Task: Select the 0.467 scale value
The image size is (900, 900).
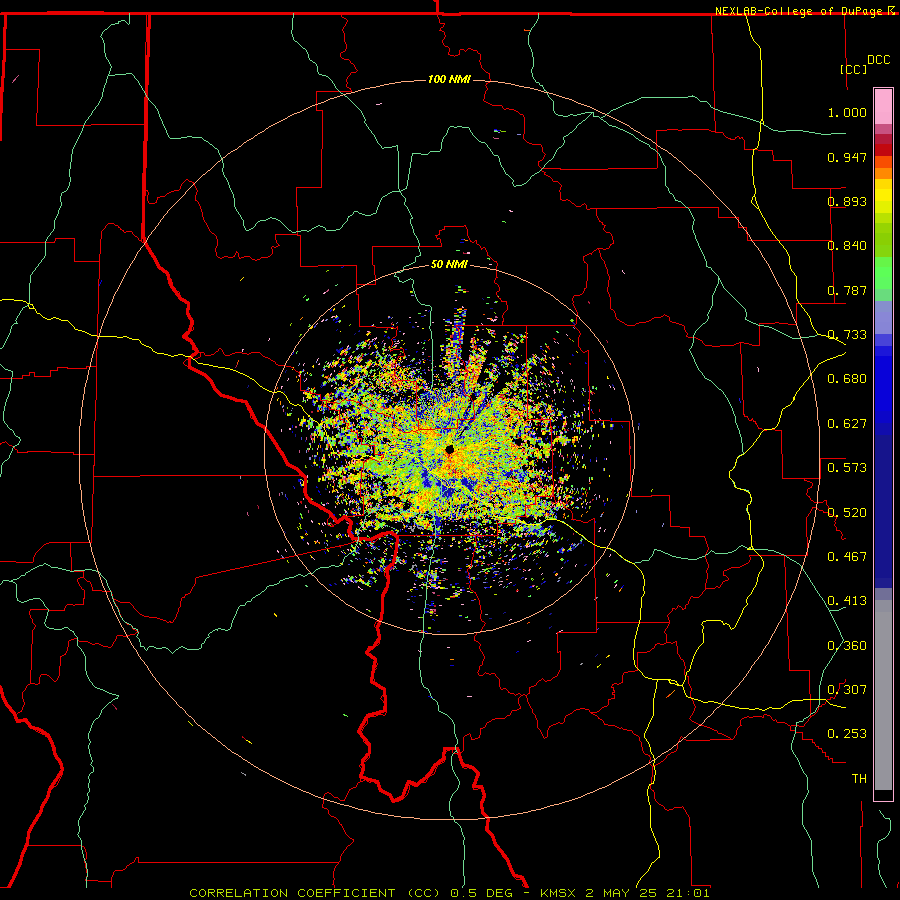Action: (x=847, y=557)
